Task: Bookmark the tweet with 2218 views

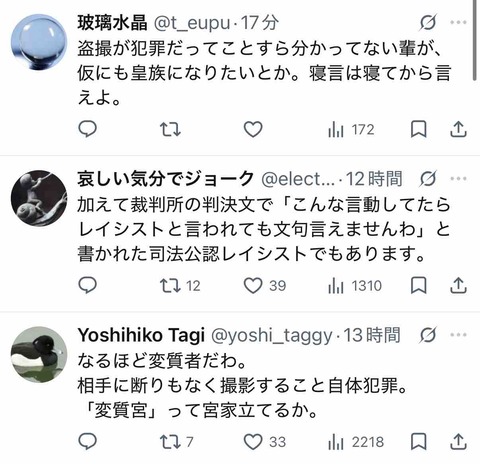Action: [418, 442]
